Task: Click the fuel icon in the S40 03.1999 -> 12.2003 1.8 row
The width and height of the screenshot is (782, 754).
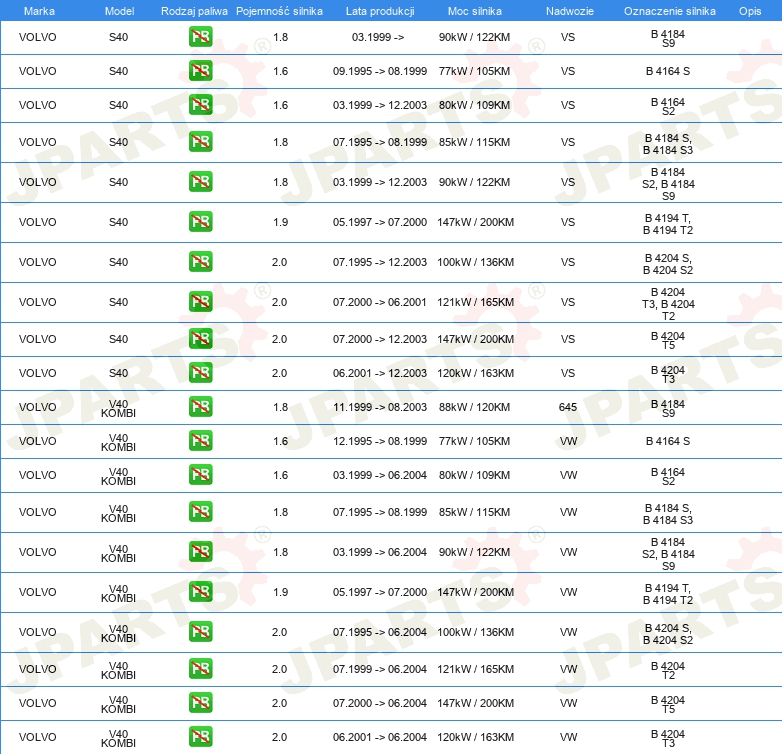Action: pos(200,181)
